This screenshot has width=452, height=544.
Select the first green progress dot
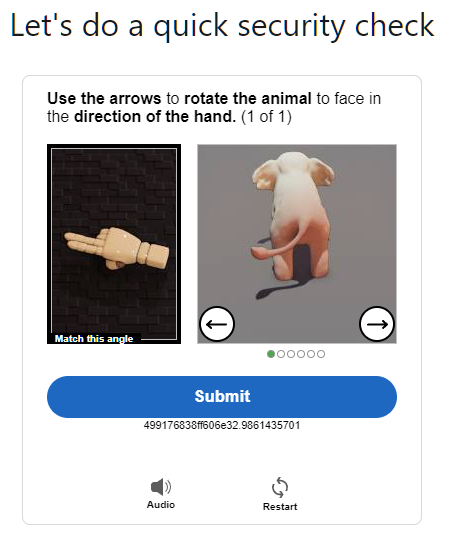[x=271, y=354]
